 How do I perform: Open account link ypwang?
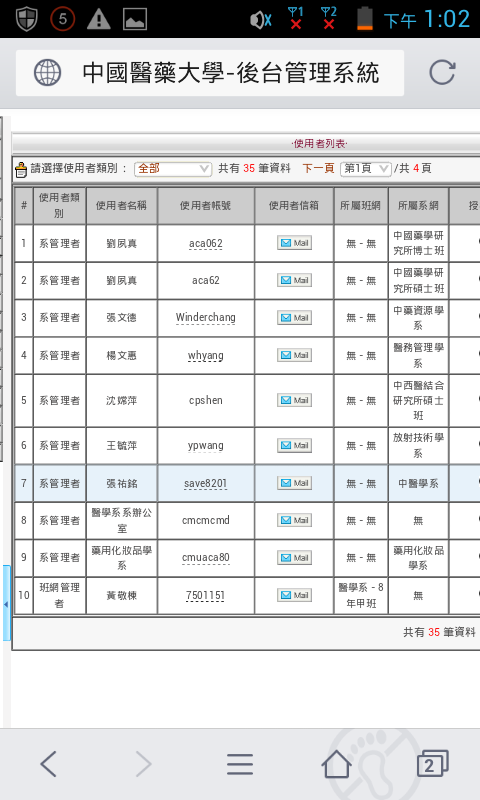pyautogui.click(x=206, y=445)
